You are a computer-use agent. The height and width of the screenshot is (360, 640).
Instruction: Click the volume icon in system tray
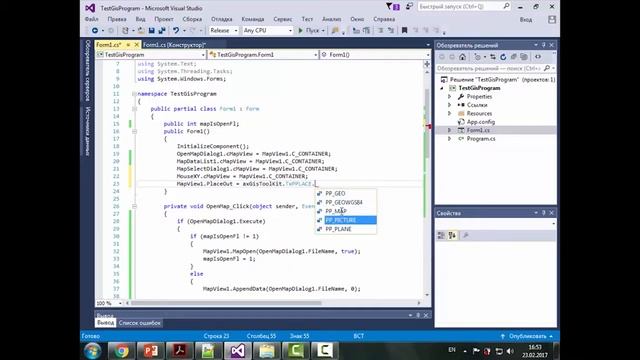(x=510, y=351)
